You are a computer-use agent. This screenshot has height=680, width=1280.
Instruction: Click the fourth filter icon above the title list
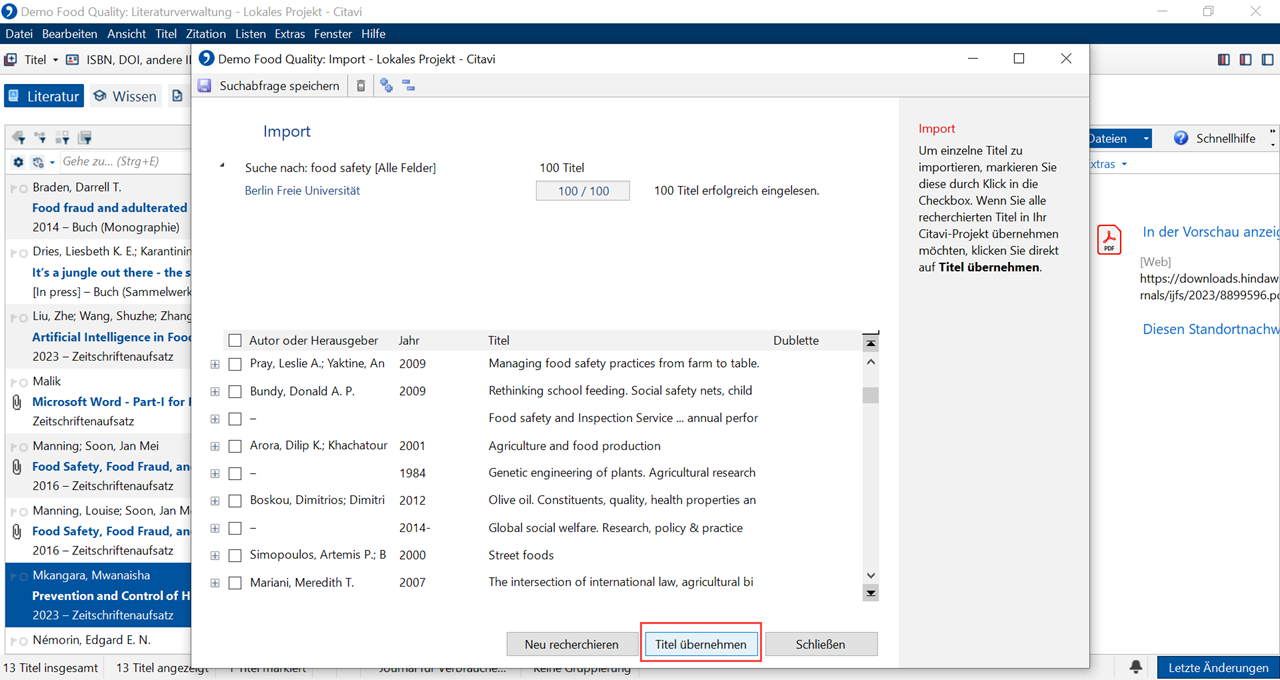pos(85,138)
